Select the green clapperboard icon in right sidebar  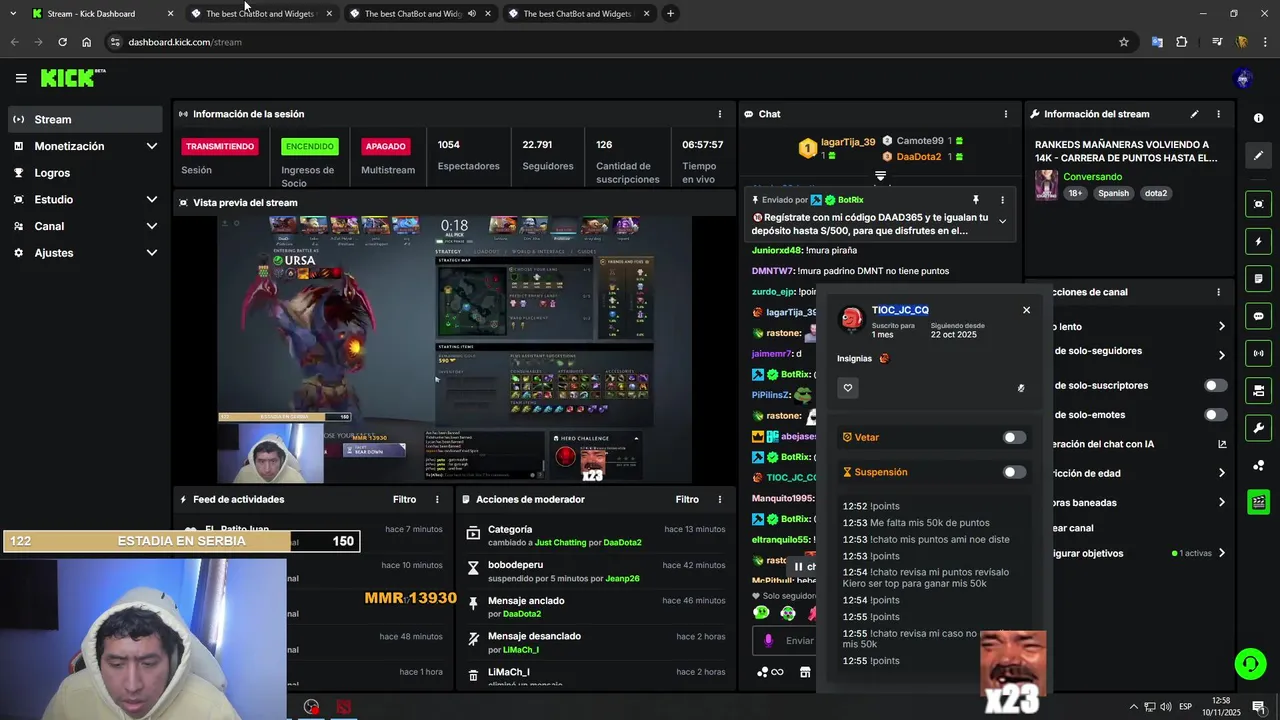click(x=1258, y=502)
